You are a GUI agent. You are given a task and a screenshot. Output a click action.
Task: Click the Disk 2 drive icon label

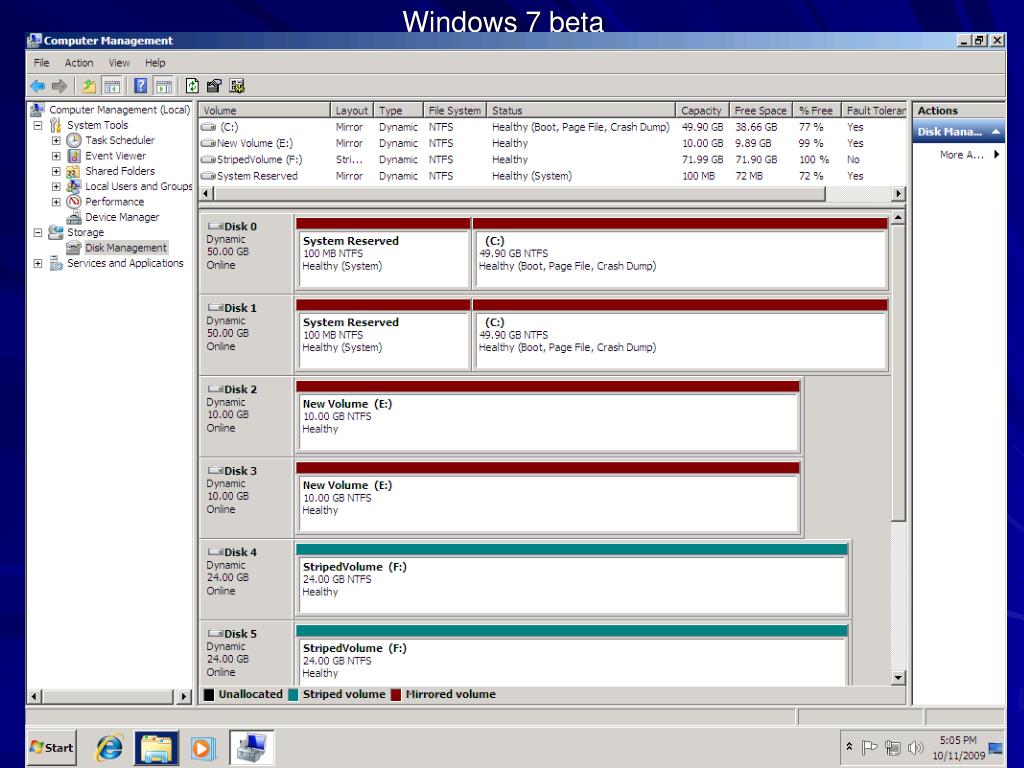point(232,389)
